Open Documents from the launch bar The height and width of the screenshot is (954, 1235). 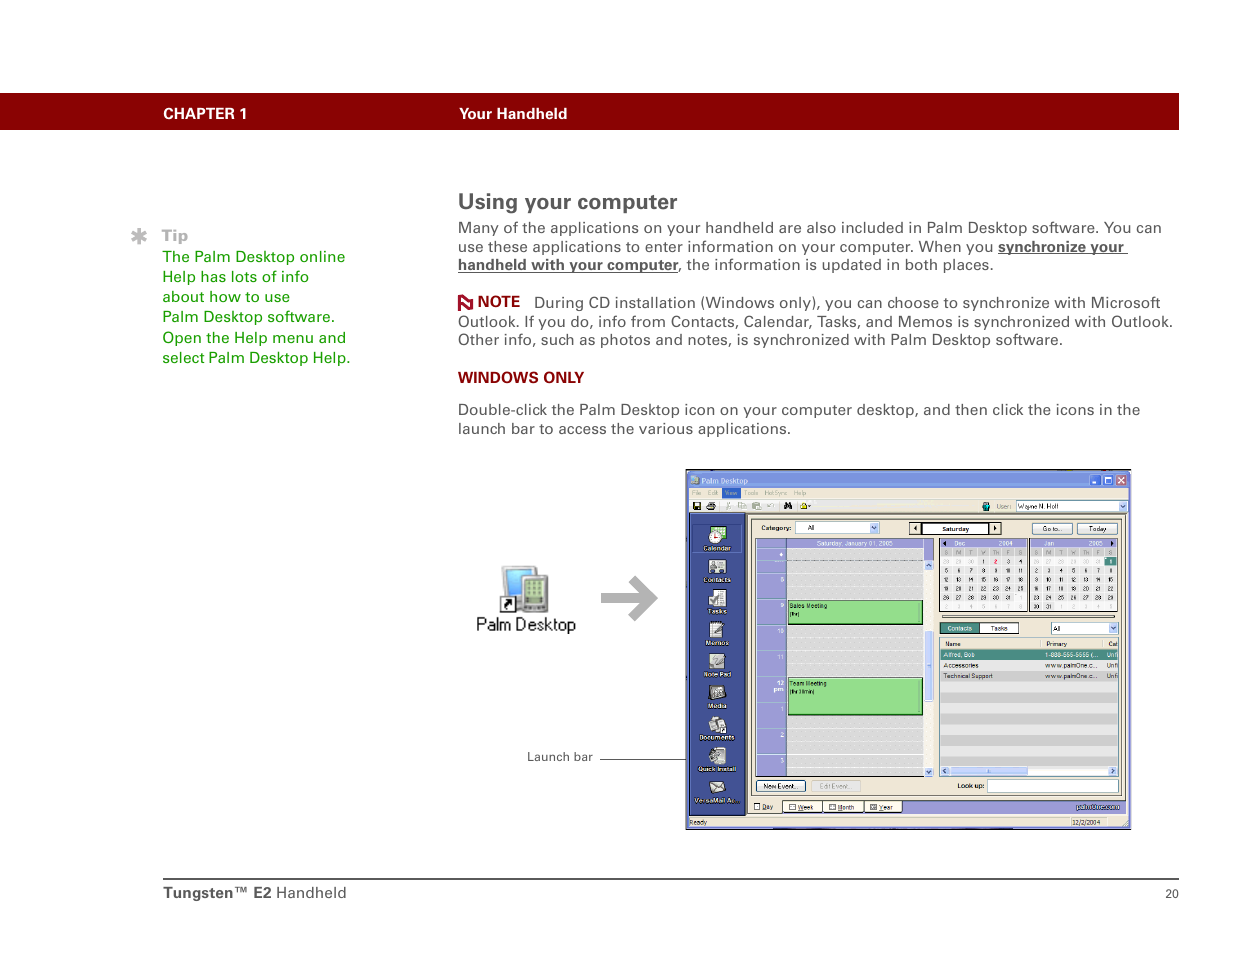717,727
